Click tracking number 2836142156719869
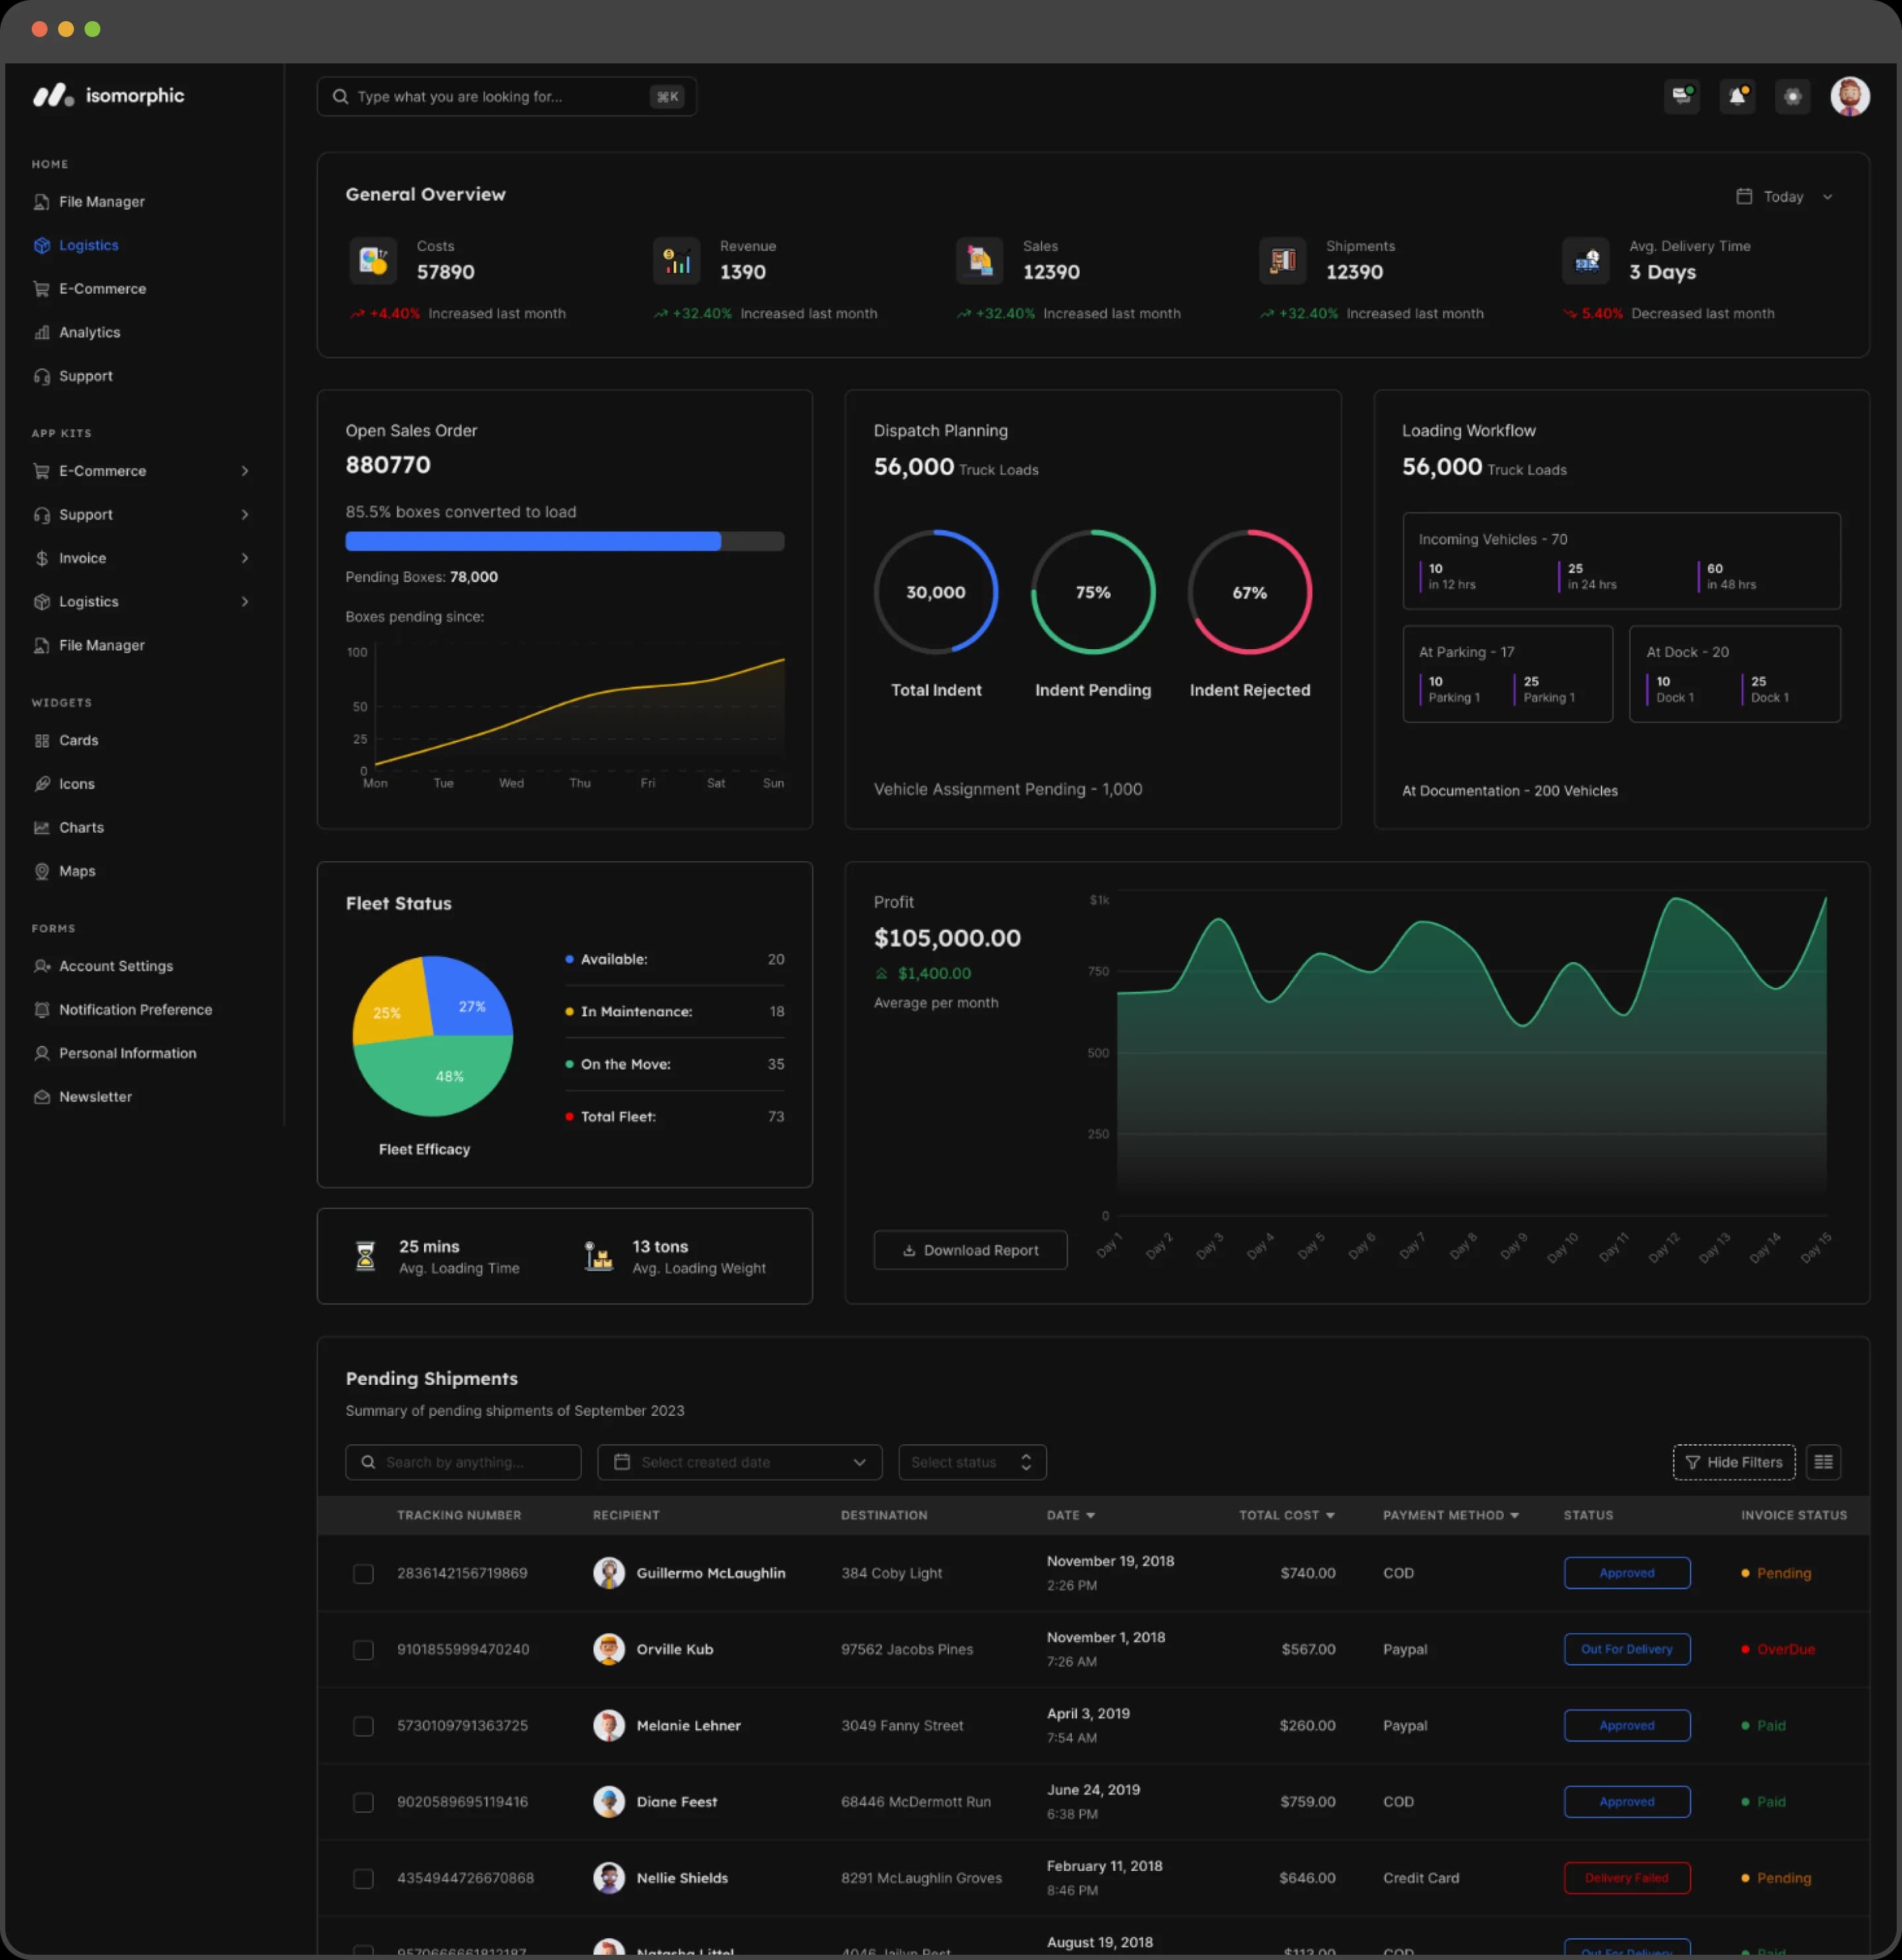 [x=462, y=1573]
